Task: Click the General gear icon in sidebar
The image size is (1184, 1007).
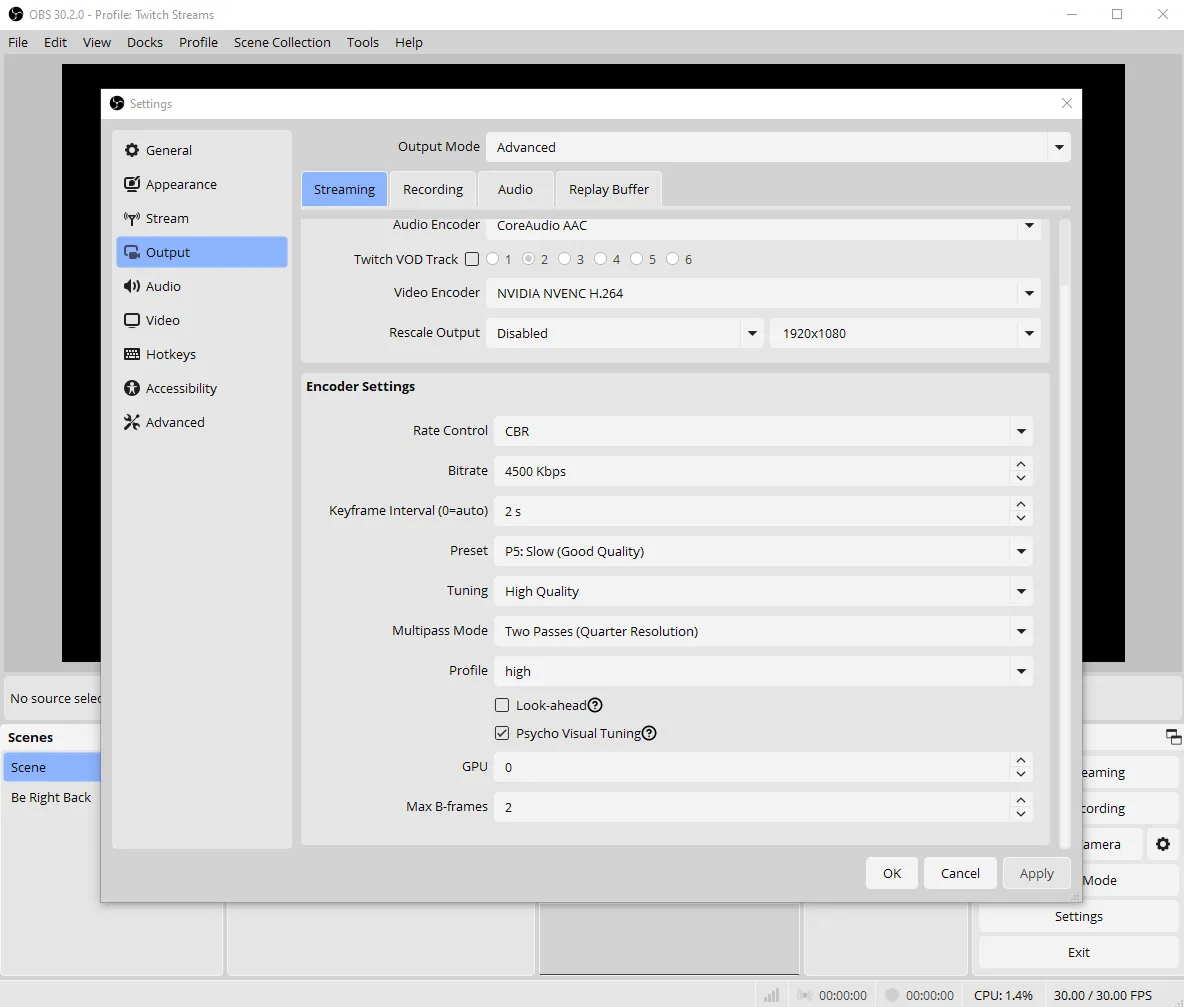Action: [132, 150]
